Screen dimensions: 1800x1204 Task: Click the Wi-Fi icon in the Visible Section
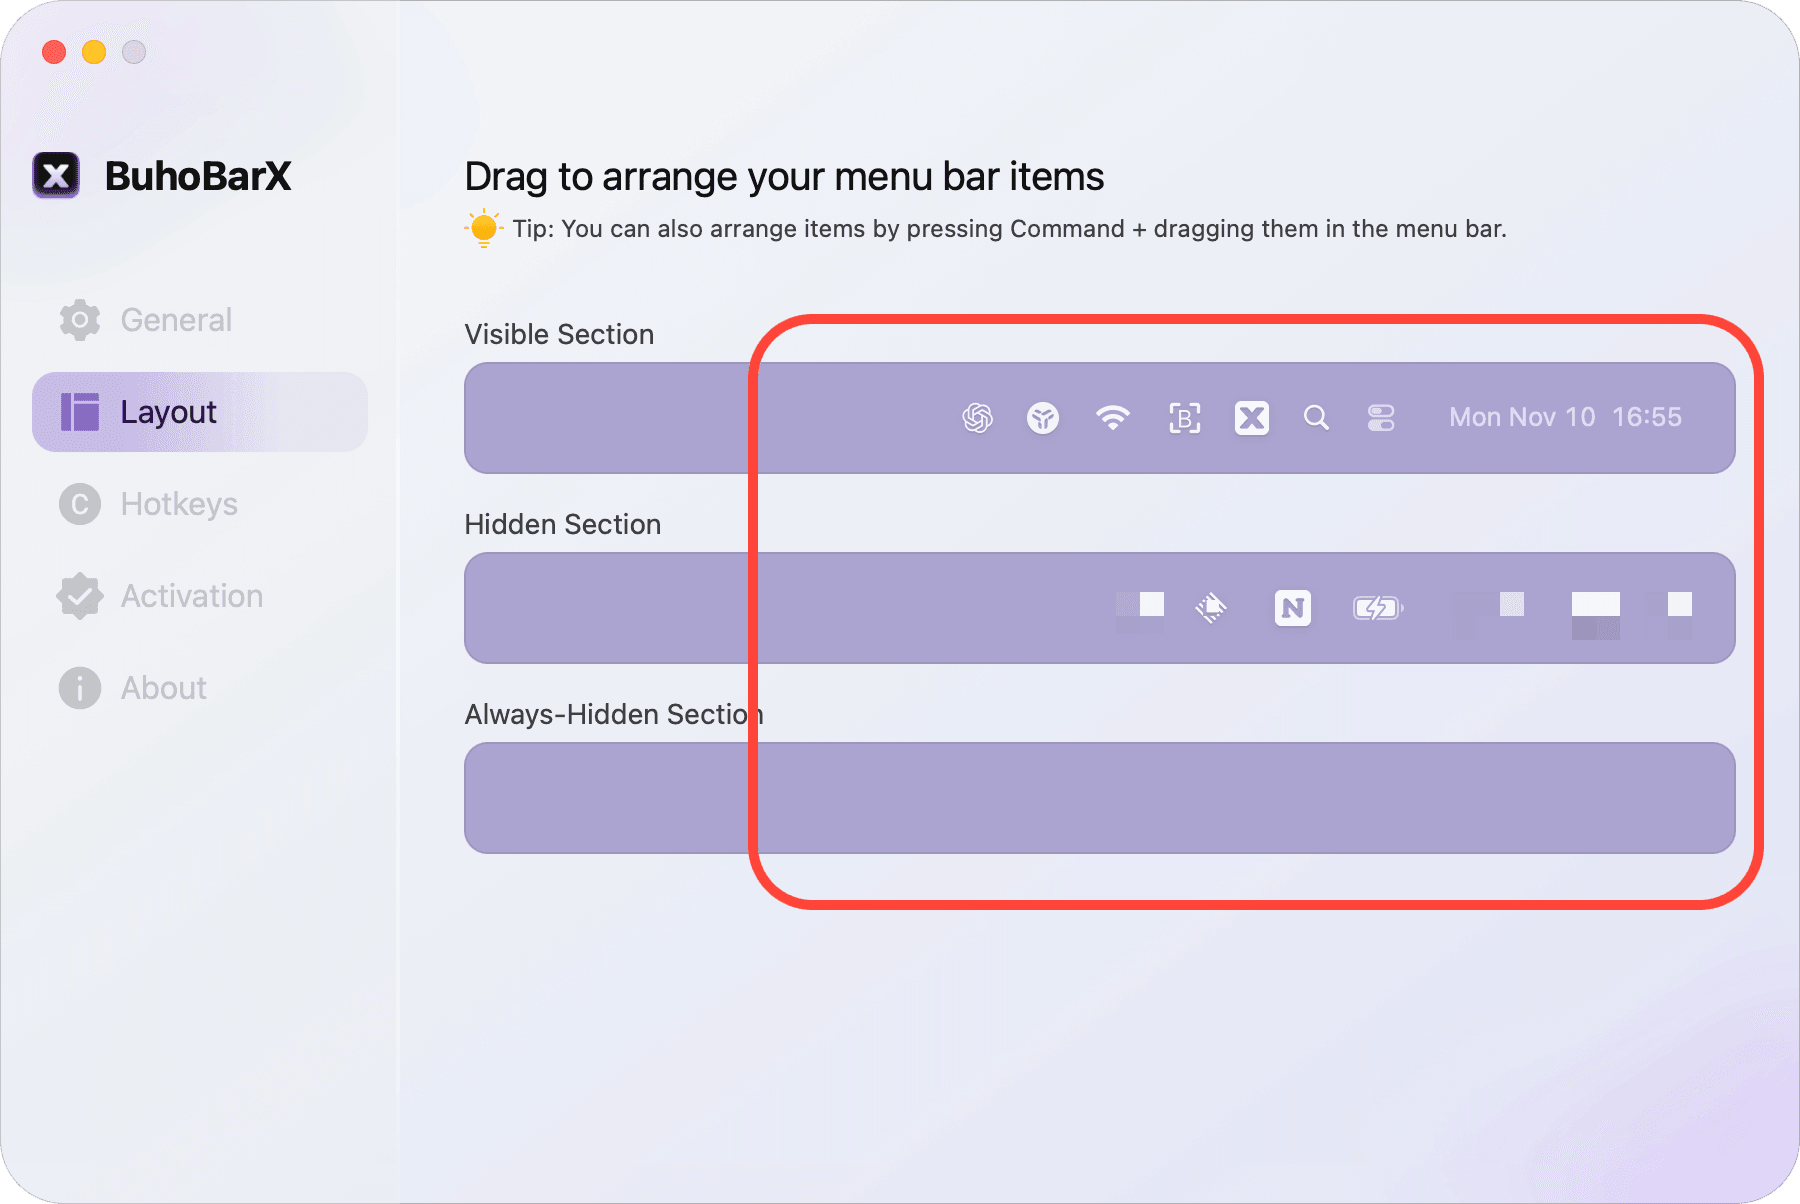coord(1113,418)
